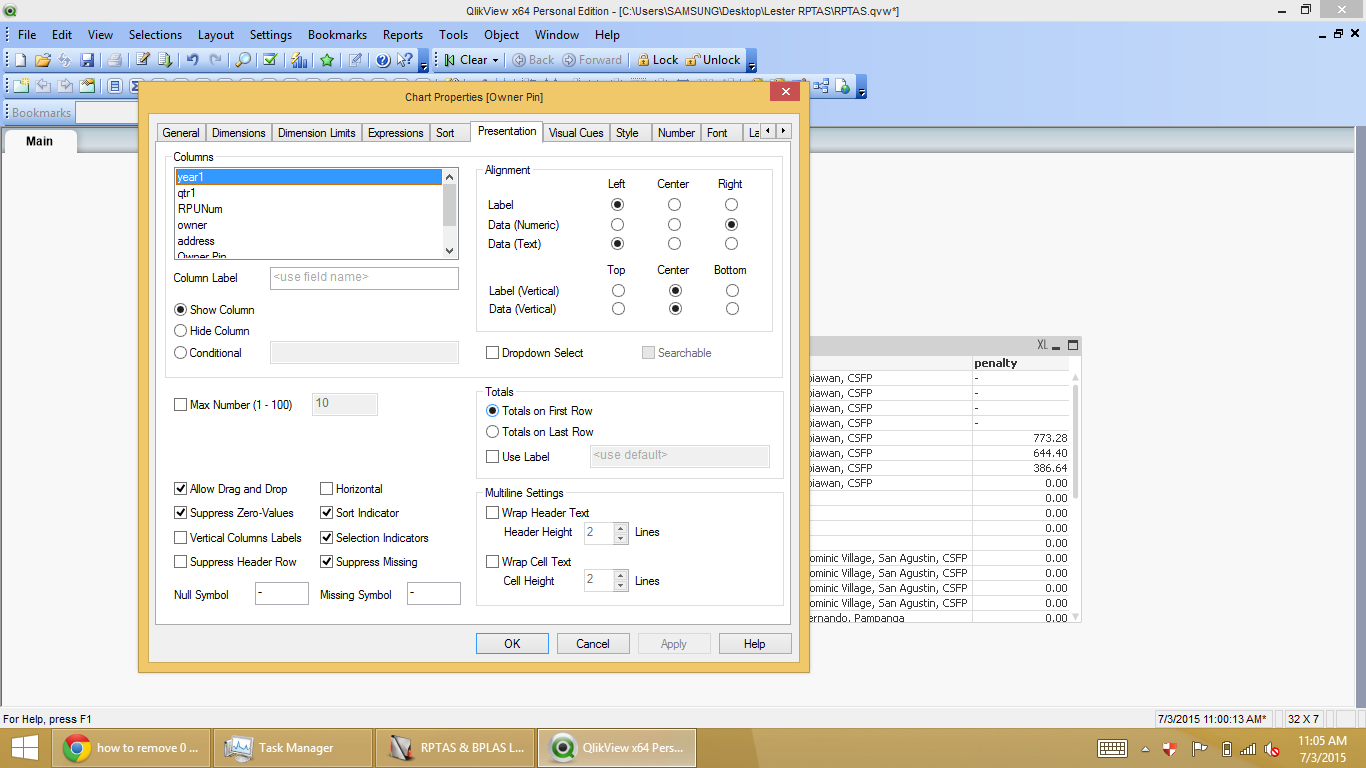The height and width of the screenshot is (768, 1366).
Task: Click the Add Bookmark star icon
Action: click(x=326, y=60)
